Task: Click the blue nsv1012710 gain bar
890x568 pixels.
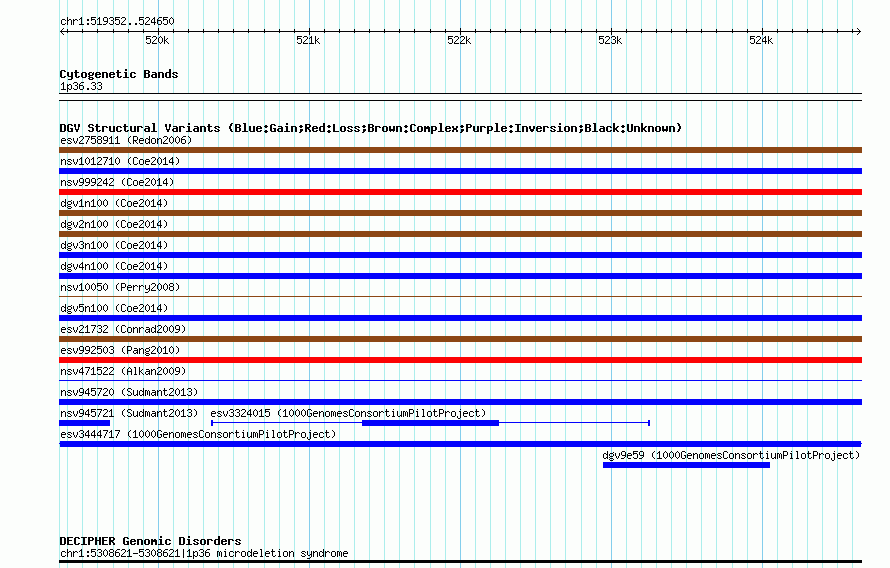Action: pyautogui.click(x=460, y=171)
